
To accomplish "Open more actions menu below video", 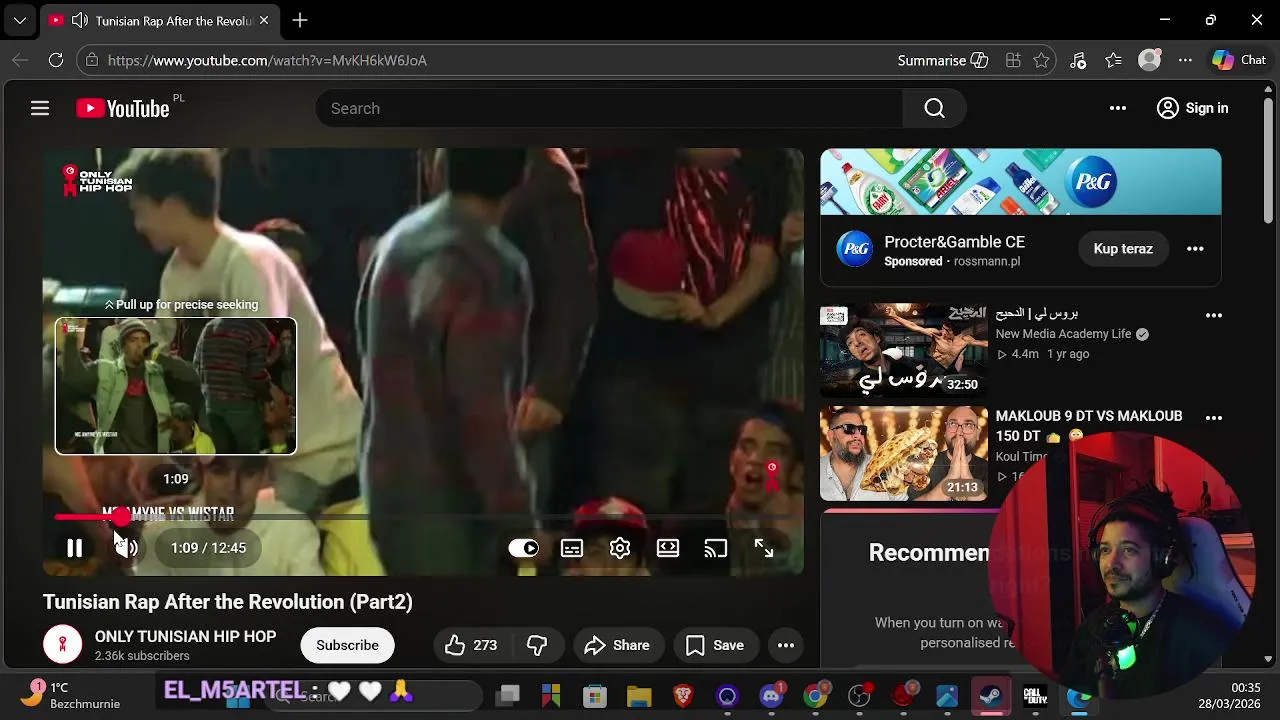I will point(786,645).
